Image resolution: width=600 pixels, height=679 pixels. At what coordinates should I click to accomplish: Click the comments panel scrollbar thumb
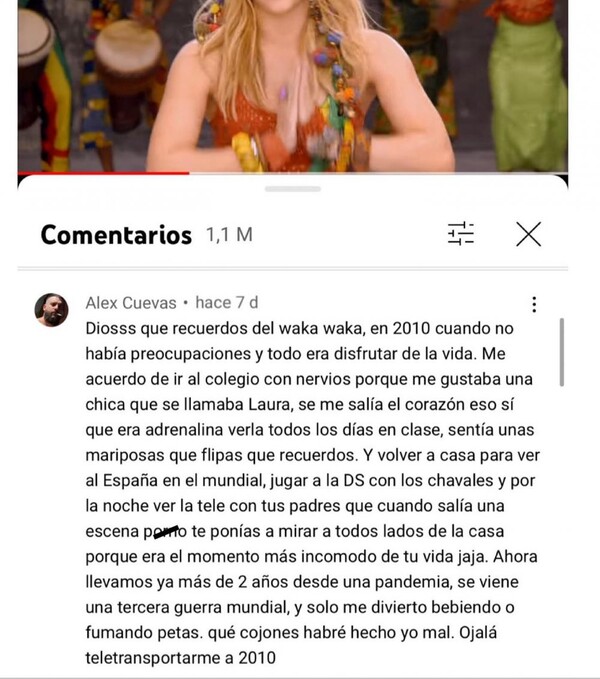[x=562, y=352]
